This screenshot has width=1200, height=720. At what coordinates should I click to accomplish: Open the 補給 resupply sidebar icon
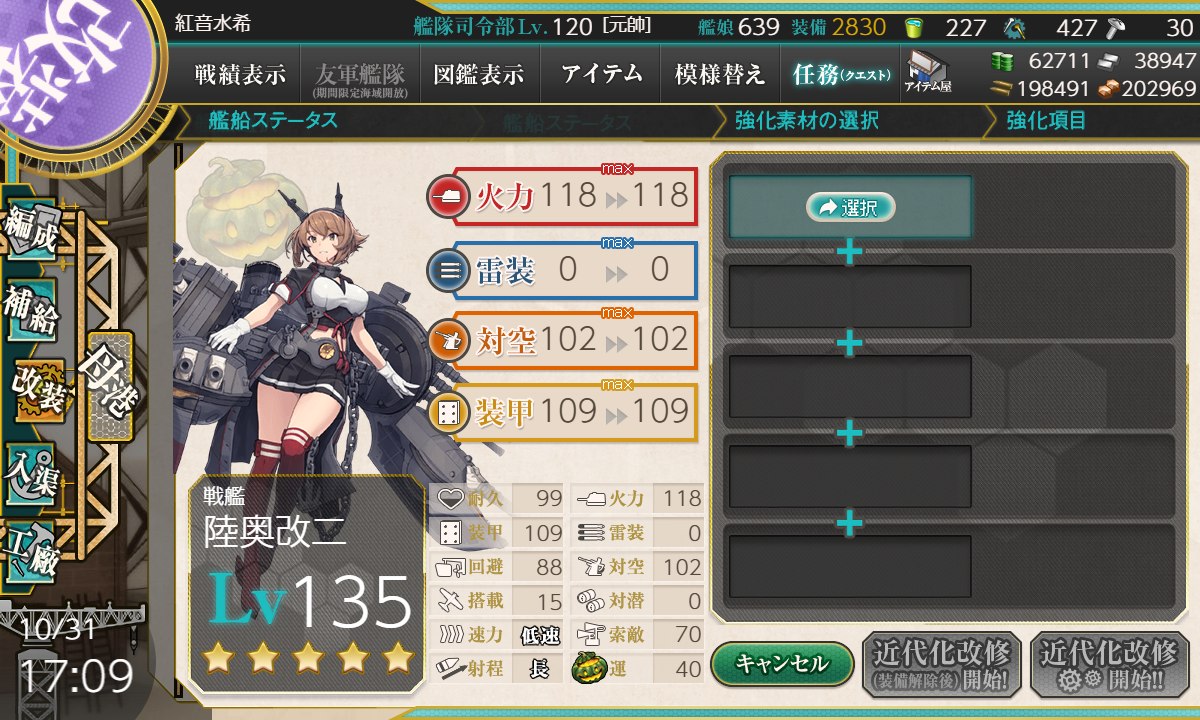30,313
